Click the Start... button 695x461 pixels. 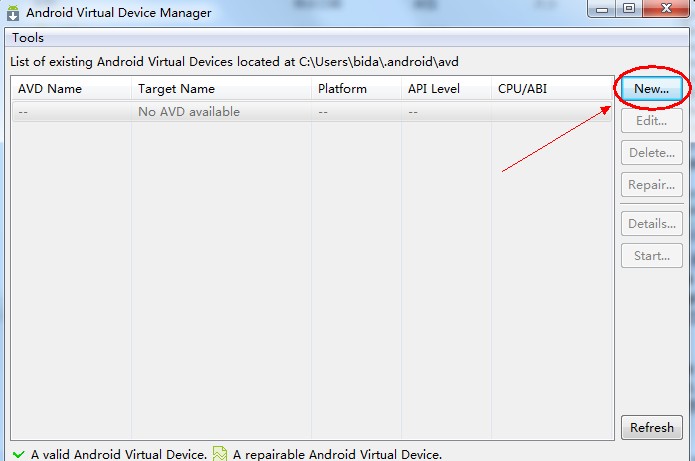pos(652,255)
